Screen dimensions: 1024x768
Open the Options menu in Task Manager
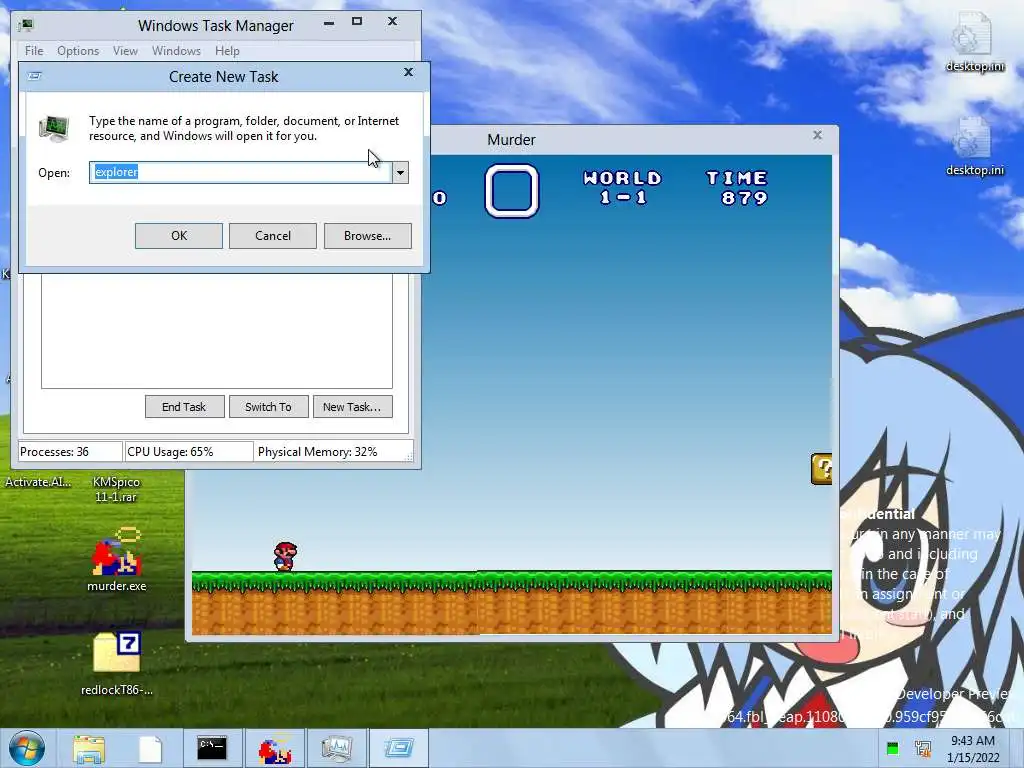(78, 51)
